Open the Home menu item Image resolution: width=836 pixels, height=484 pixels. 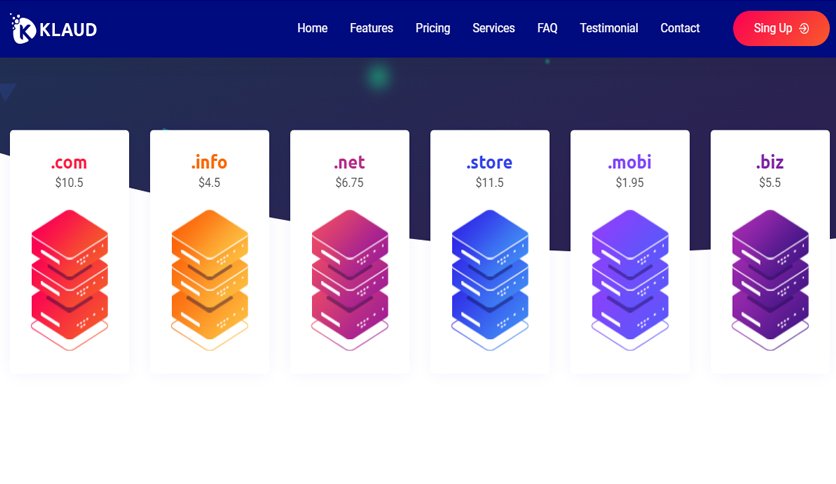(x=312, y=28)
